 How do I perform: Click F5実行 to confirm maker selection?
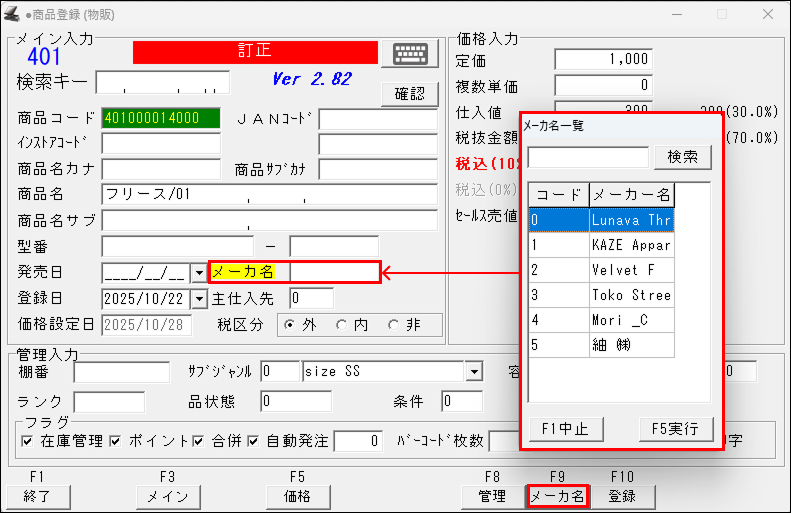click(675, 429)
